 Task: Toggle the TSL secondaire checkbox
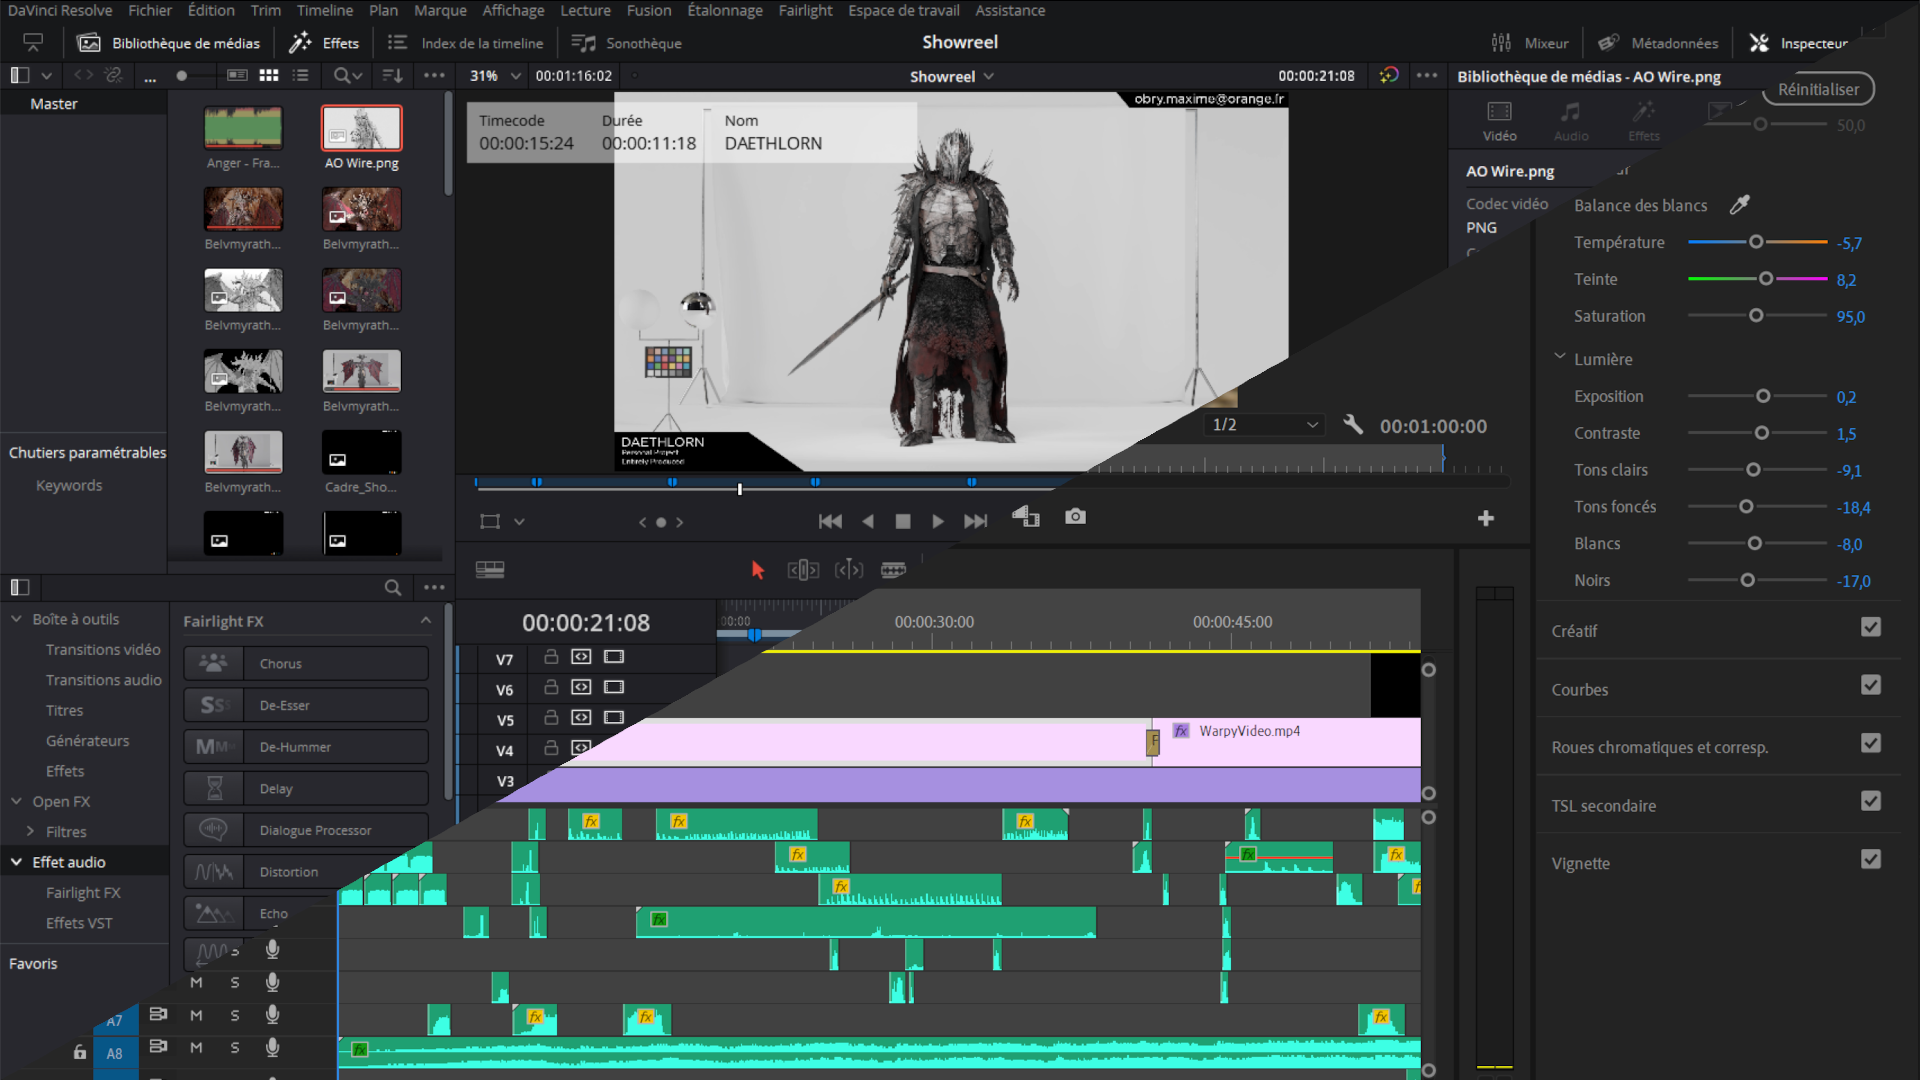point(1871,801)
